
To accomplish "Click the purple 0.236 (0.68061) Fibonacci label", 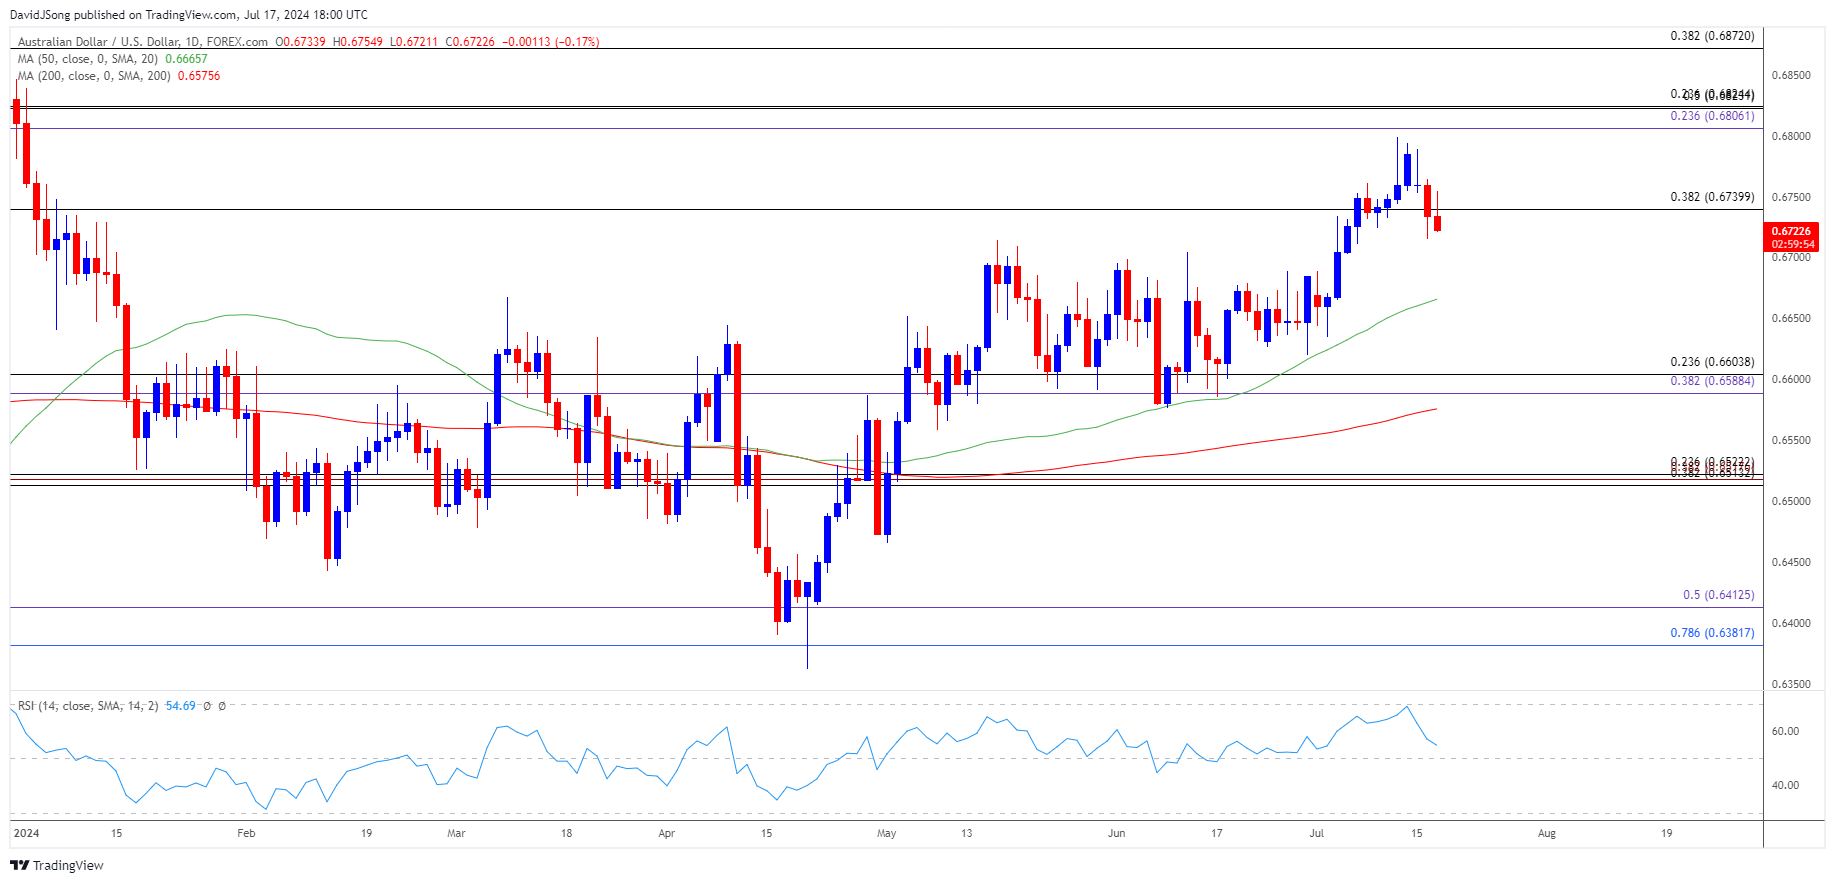I will (x=1712, y=116).
